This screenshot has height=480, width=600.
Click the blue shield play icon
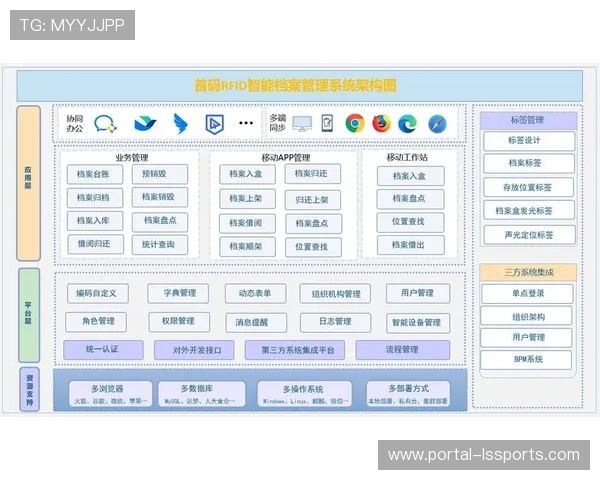coord(214,124)
